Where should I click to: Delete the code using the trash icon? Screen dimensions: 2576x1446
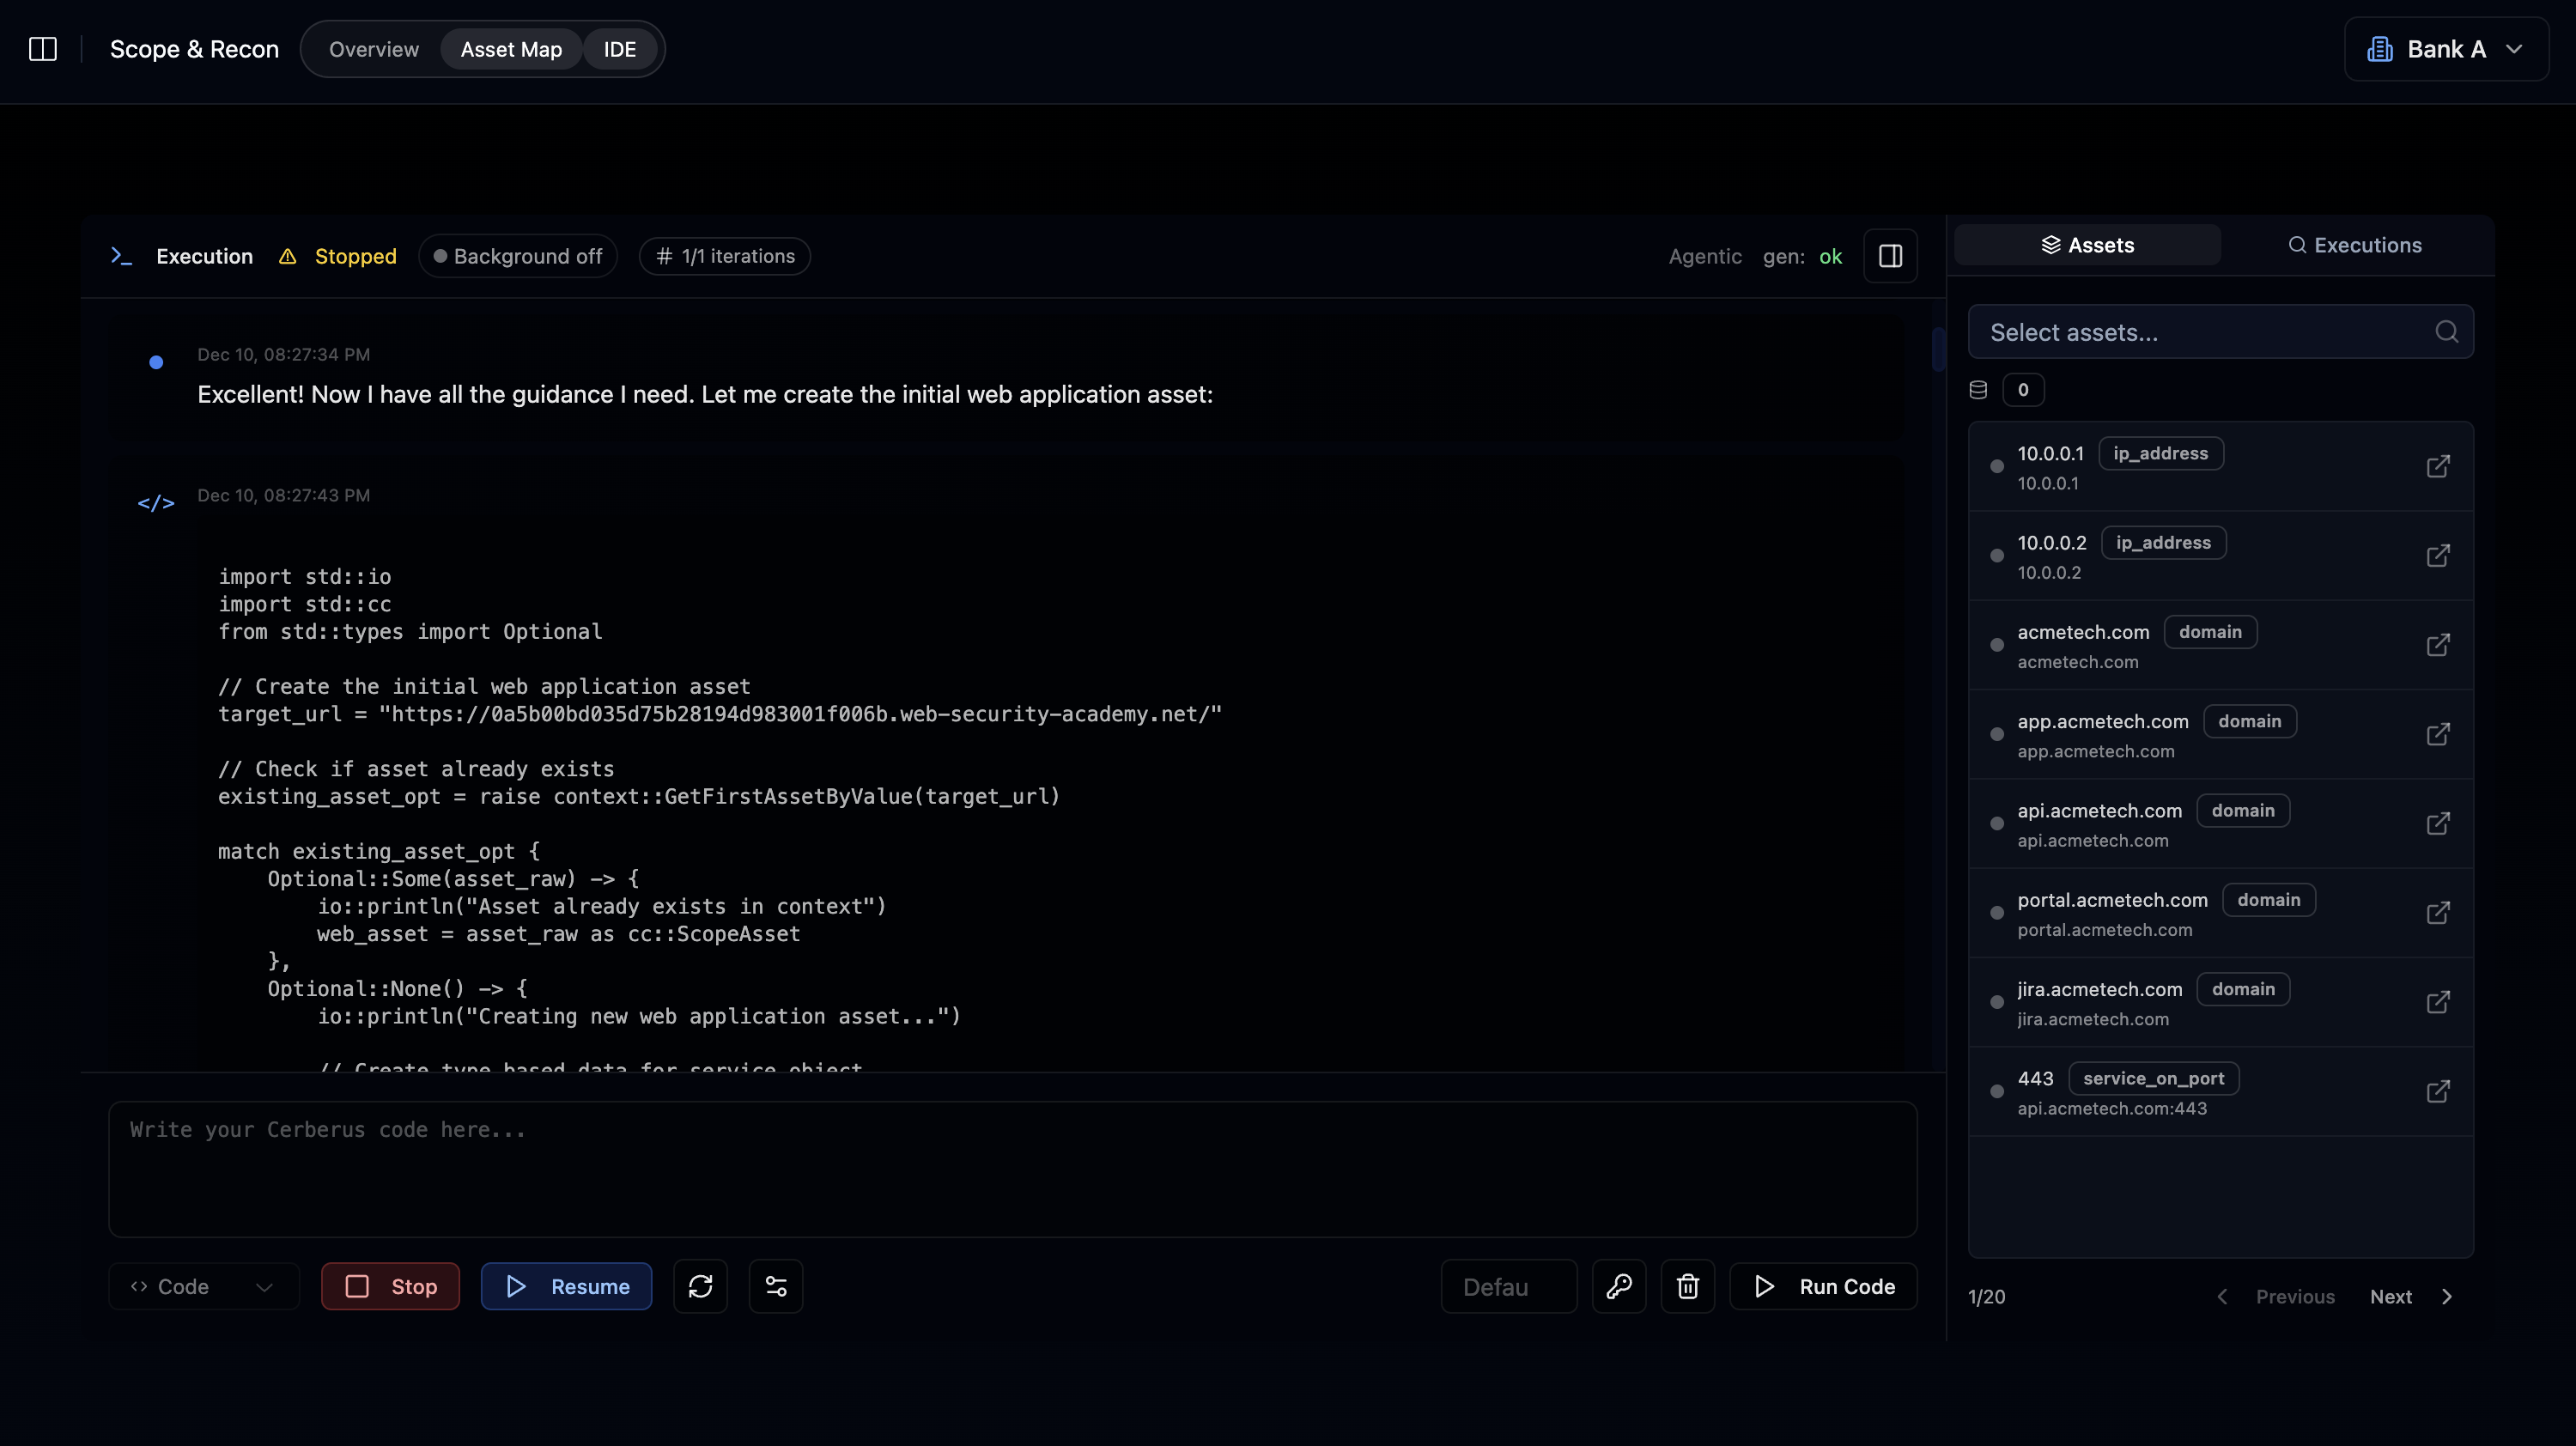(x=1687, y=1286)
